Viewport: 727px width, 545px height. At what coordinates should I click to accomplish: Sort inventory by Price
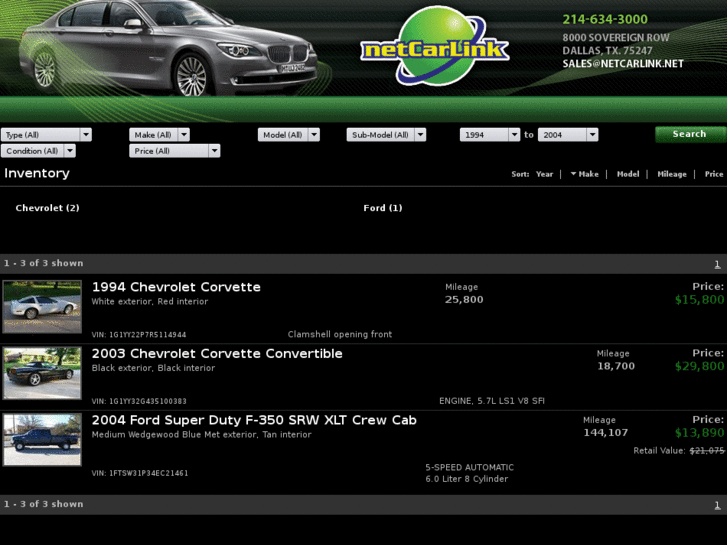(714, 174)
